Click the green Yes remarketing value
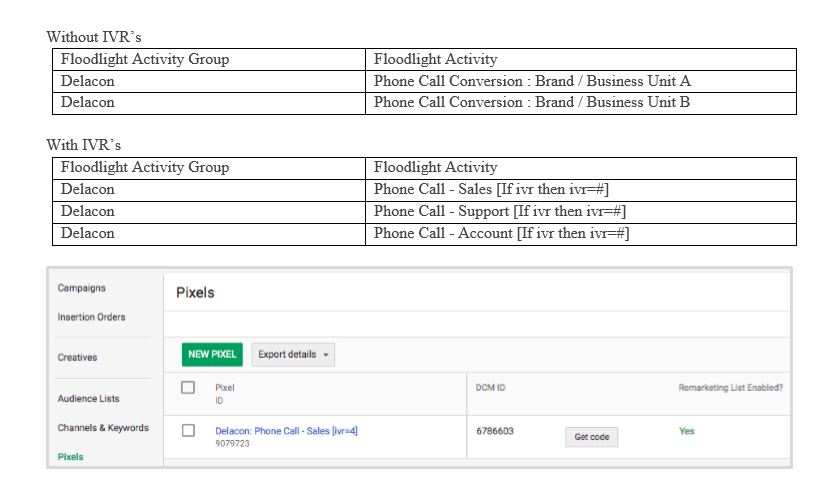The height and width of the screenshot is (484, 840). point(686,431)
